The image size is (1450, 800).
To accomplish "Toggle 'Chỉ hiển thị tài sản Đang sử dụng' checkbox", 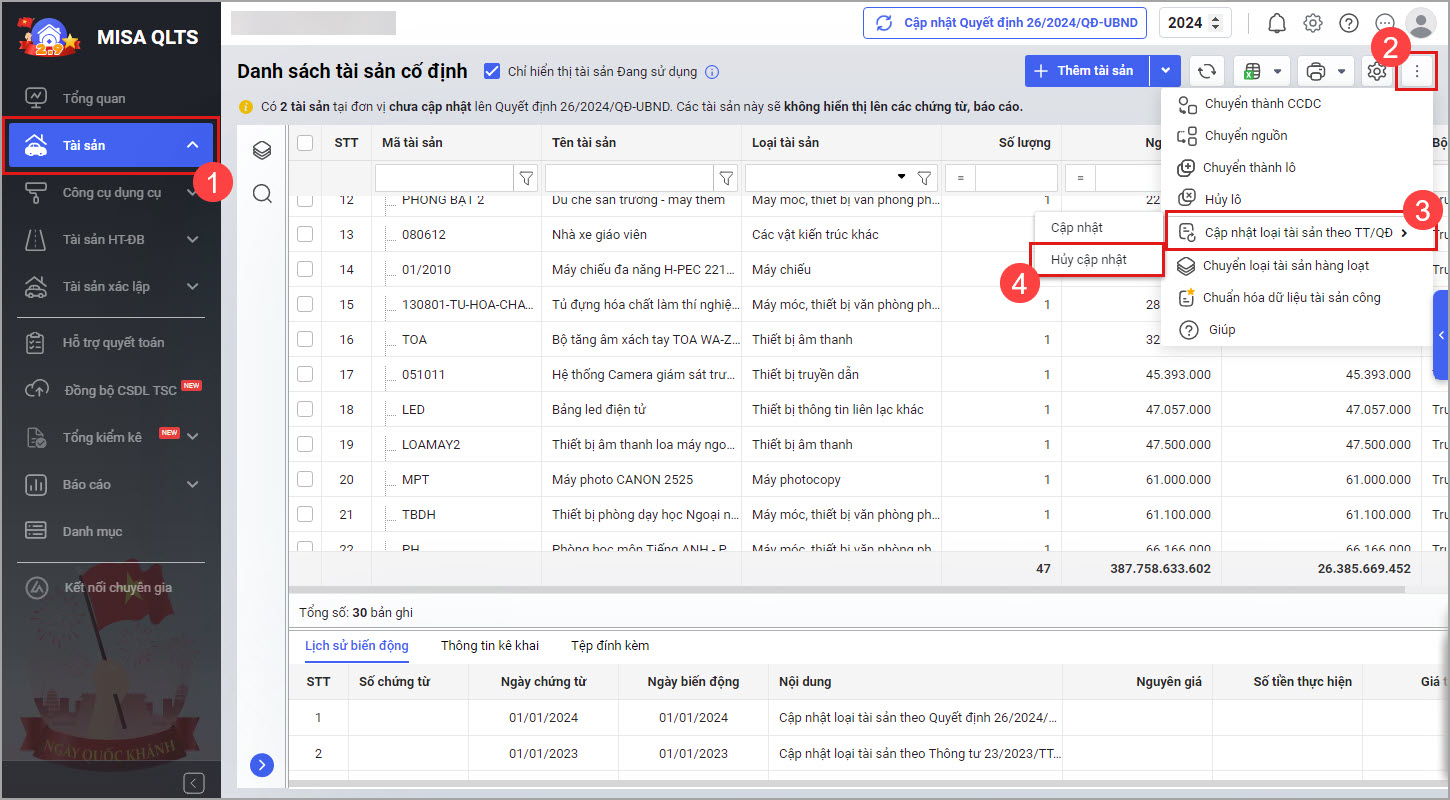I will [x=491, y=71].
